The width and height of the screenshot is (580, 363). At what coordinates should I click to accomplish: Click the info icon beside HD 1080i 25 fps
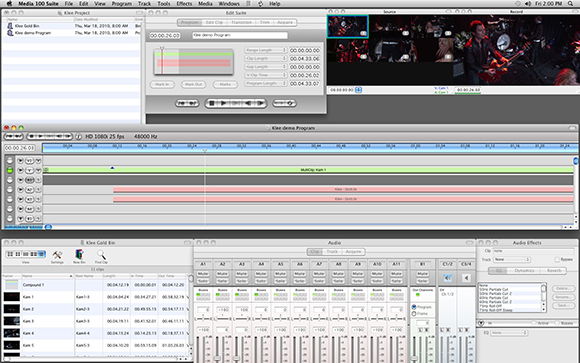coord(78,137)
